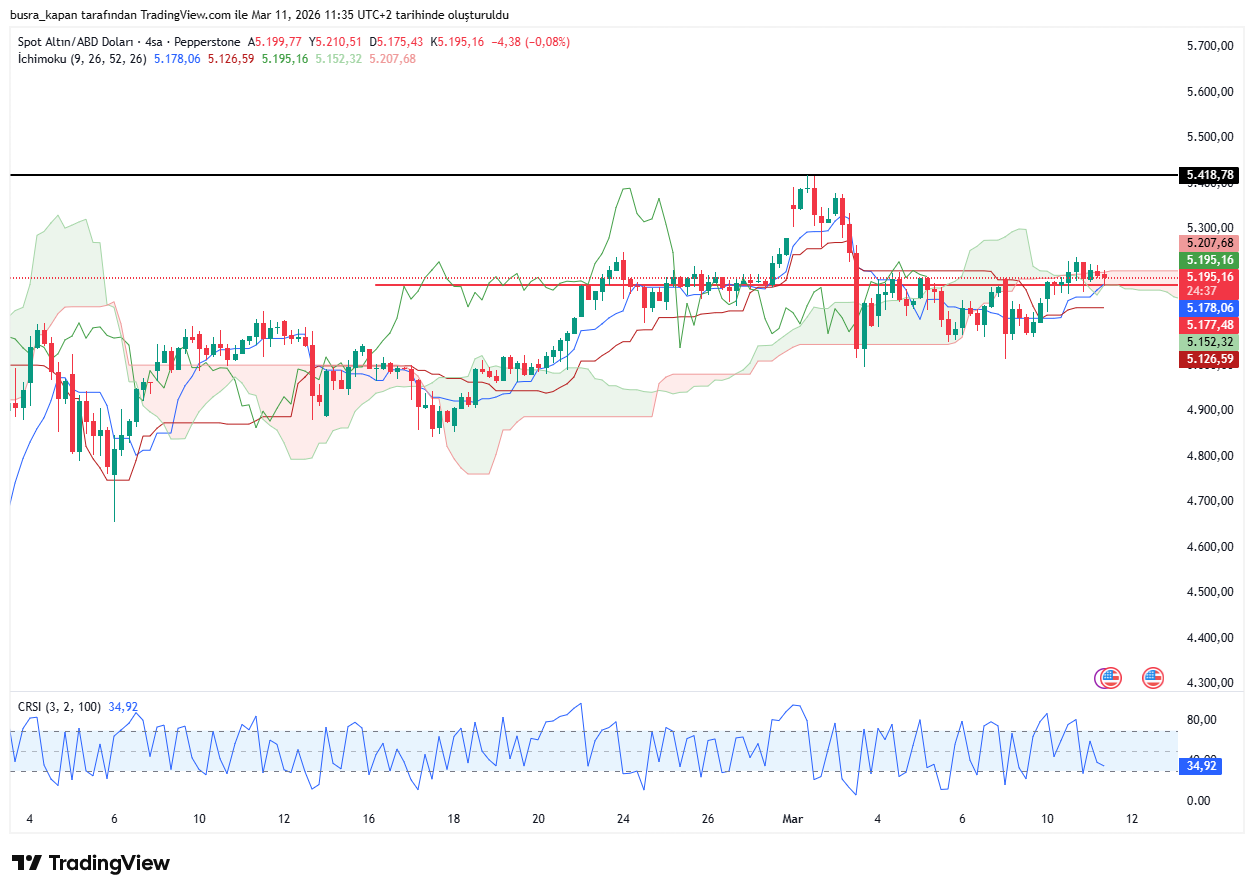This screenshot has width=1254, height=893.
Task: Click the US flag icon overlapping the purple circle
Action: 1110,678
